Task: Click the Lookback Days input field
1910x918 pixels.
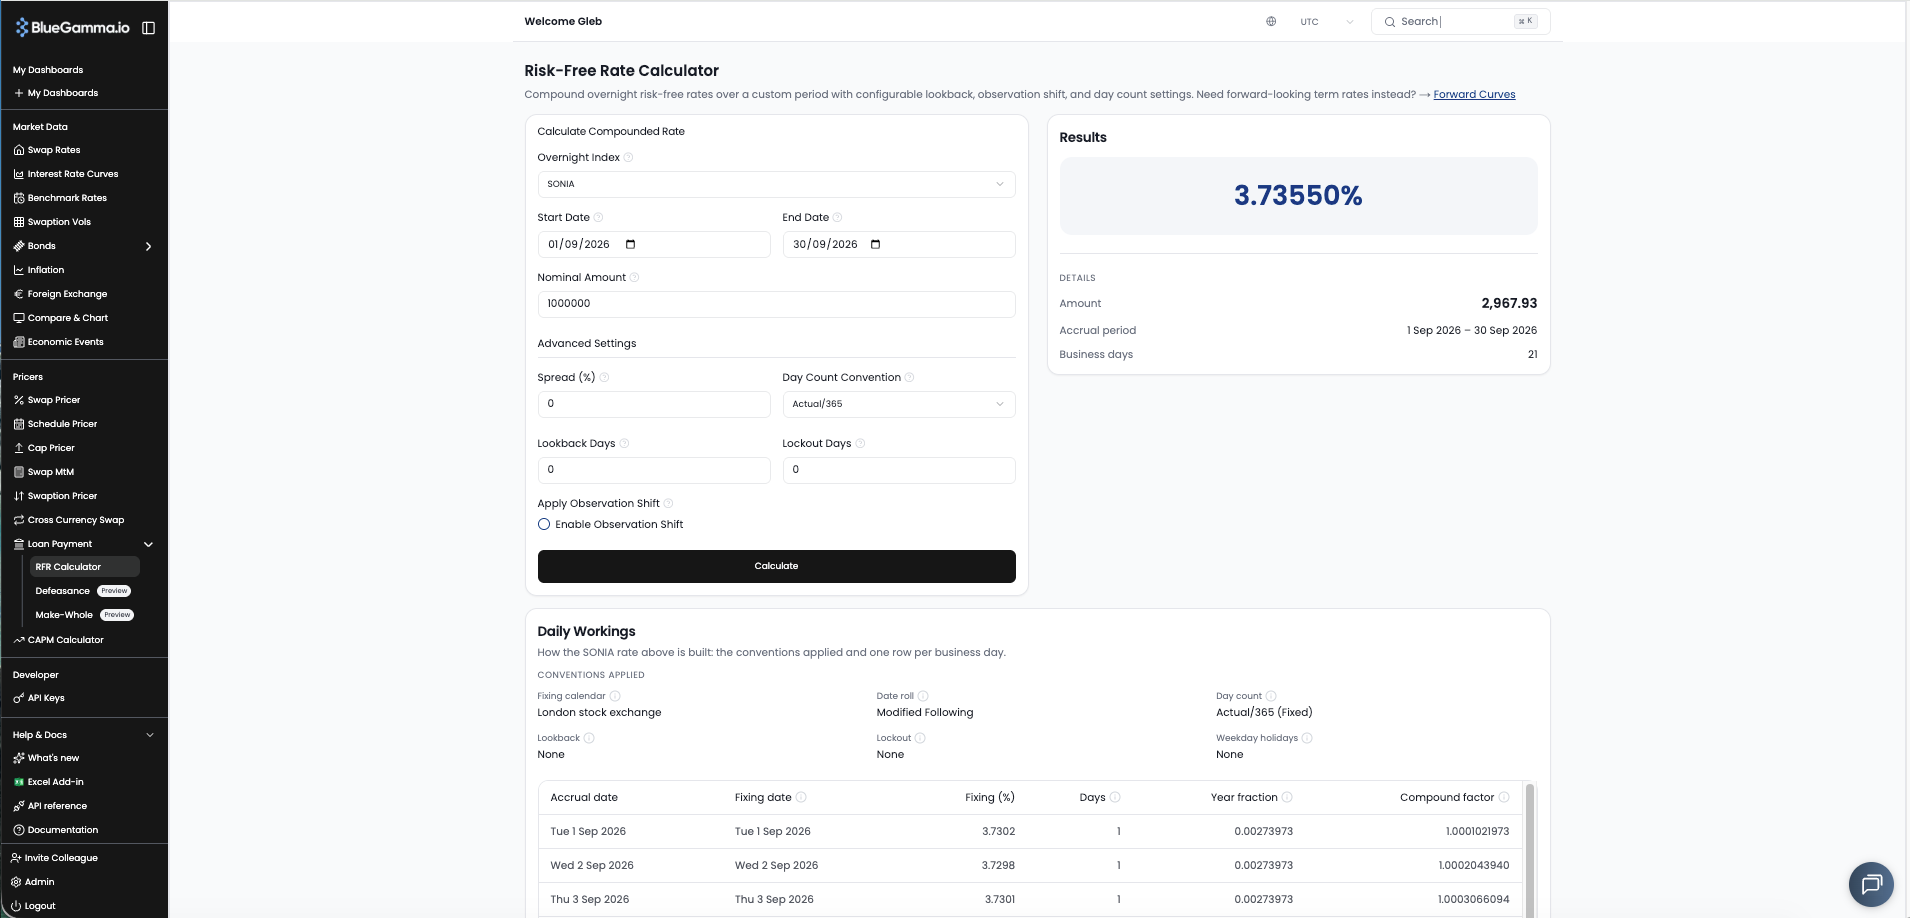Action: 654,470
